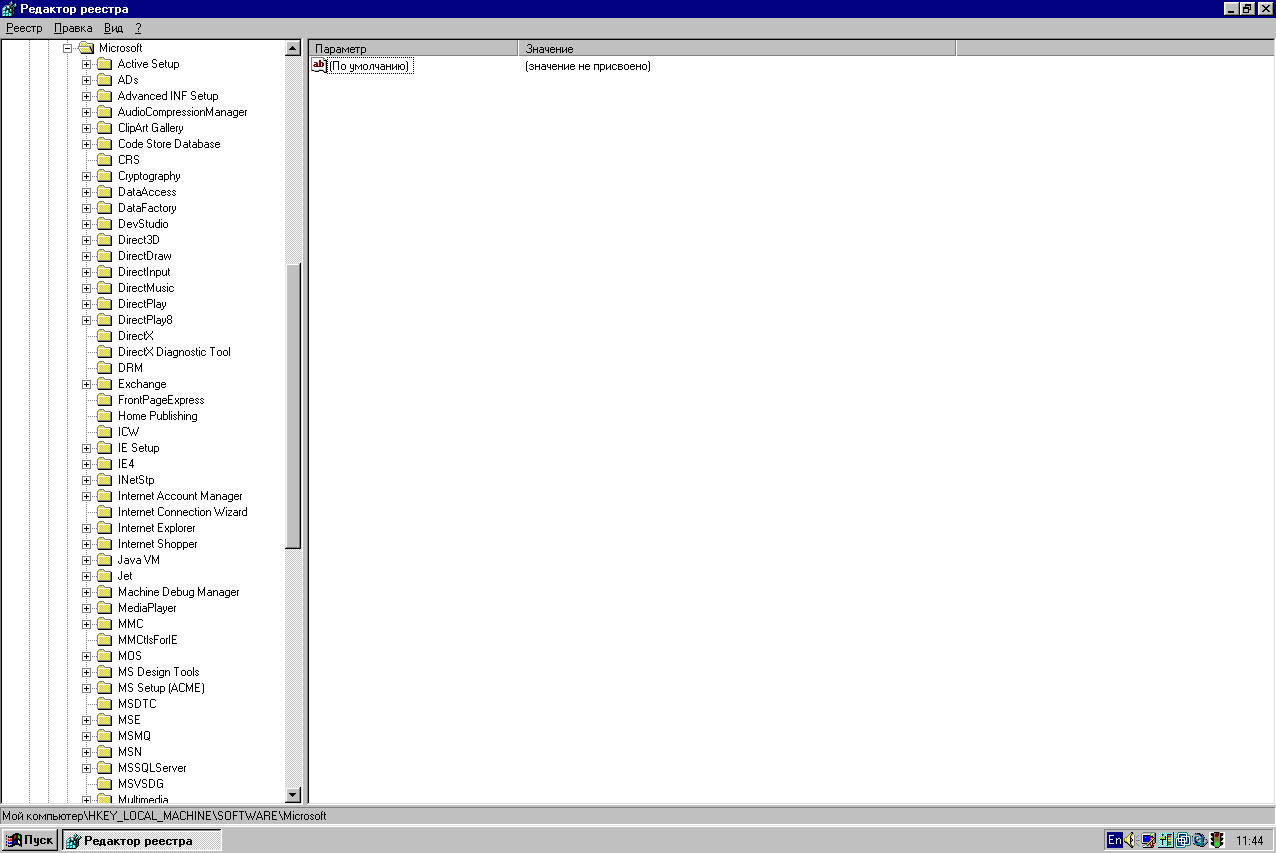Open the Вид menu
Screen dimensions: 1276x853
[x=114, y=28]
